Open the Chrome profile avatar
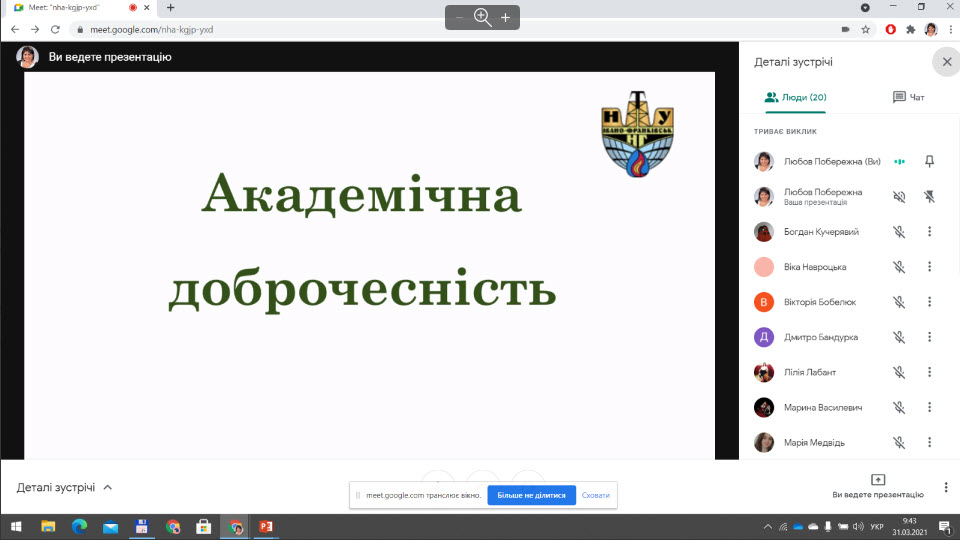This screenshot has width=960, height=540. (x=931, y=29)
